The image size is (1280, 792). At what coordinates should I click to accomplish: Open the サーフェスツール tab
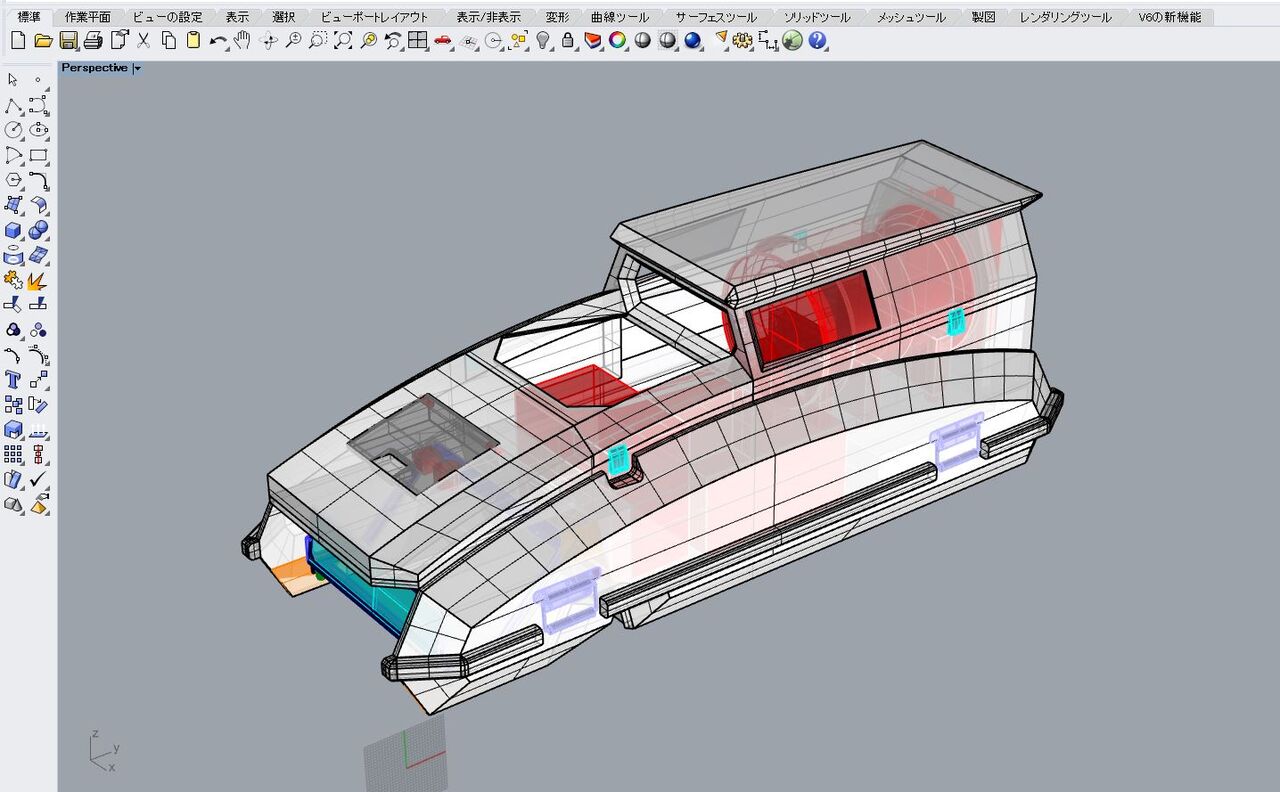coord(715,17)
